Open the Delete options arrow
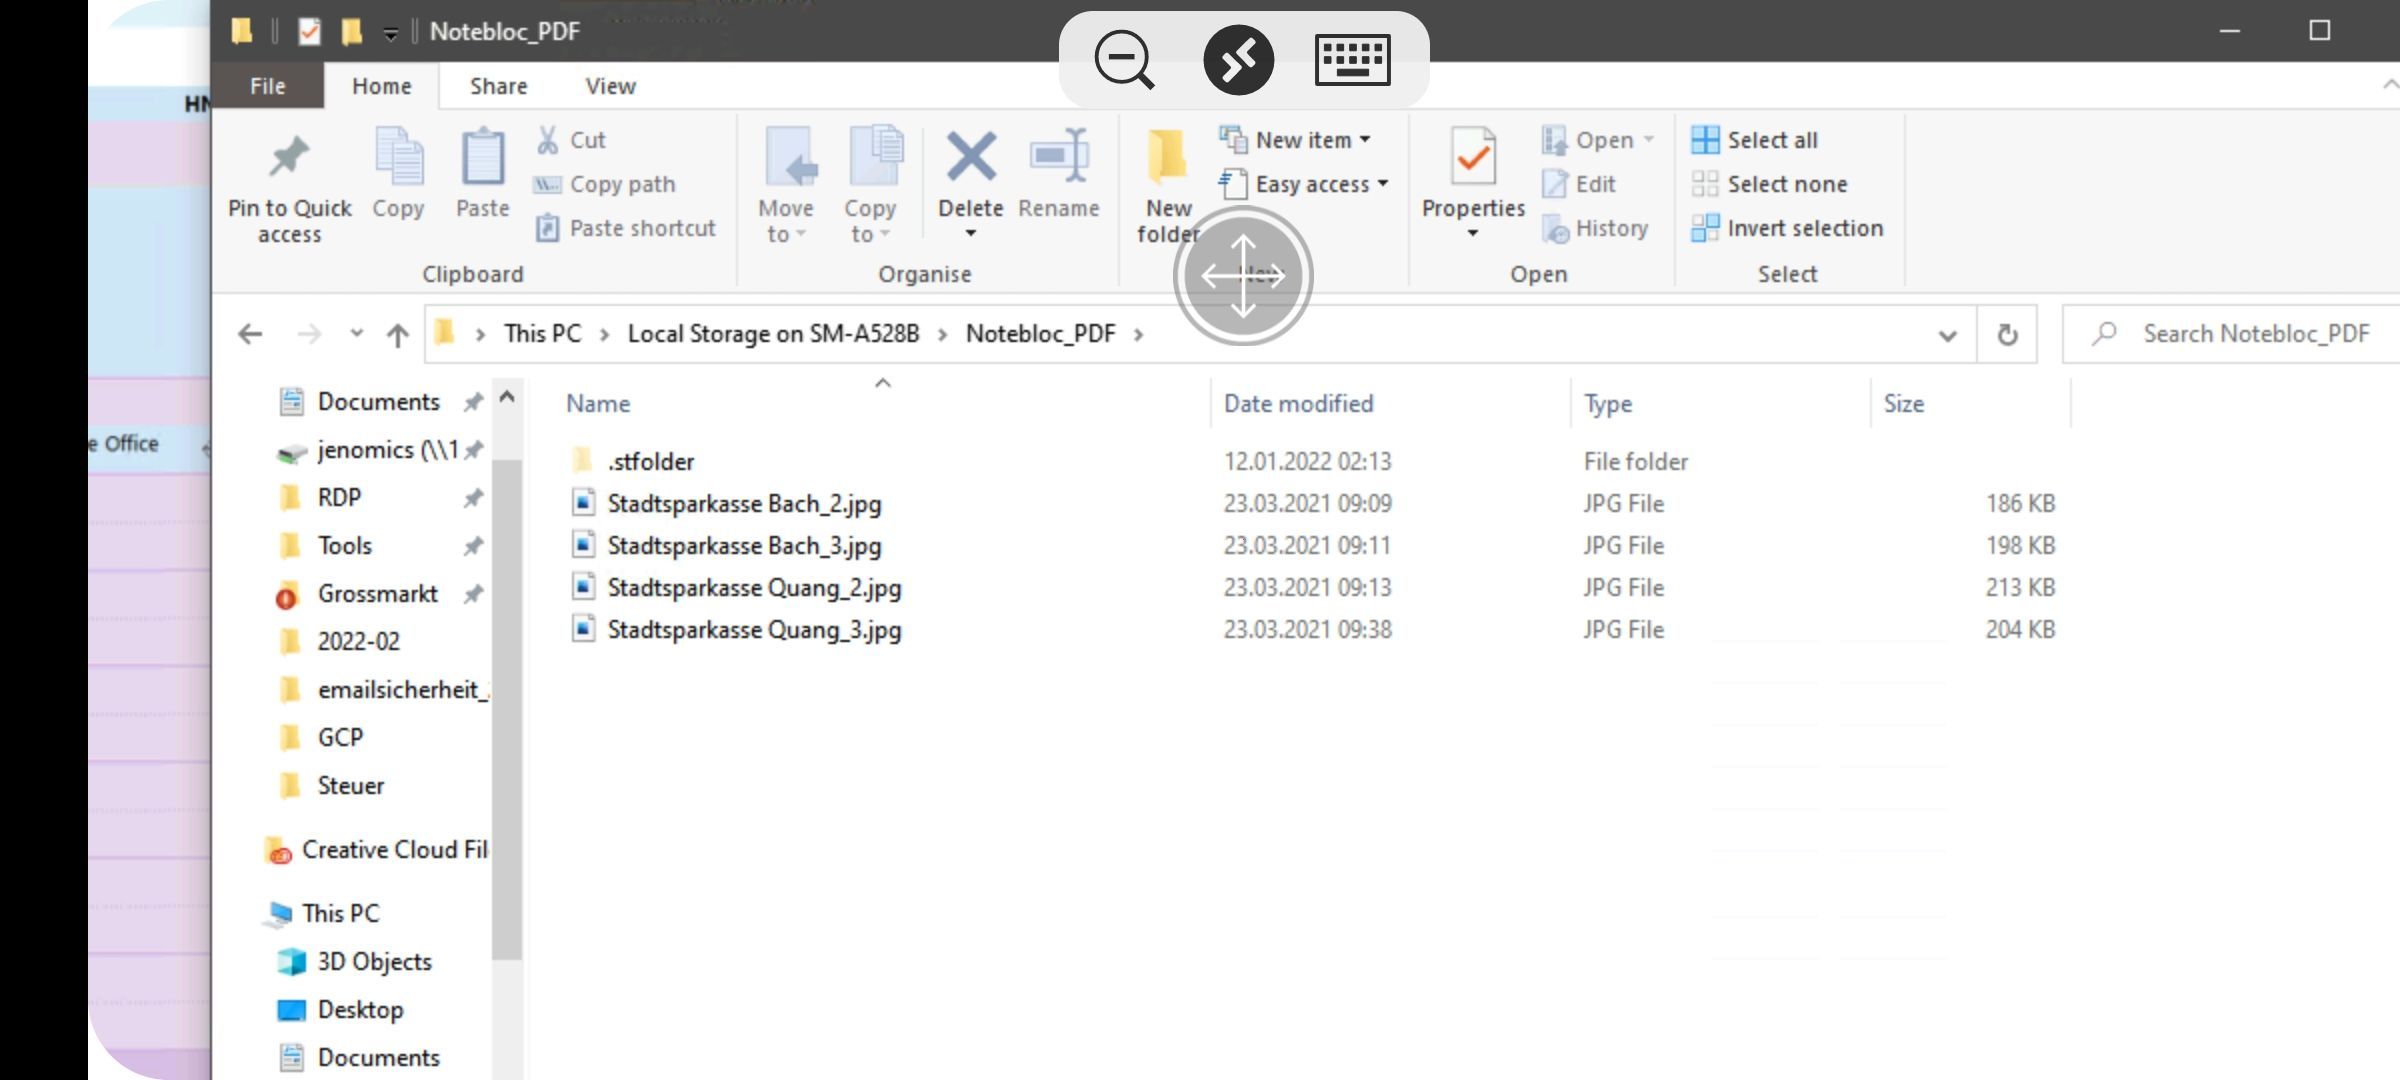The height and width of the screenshot is (1080, 2400). tap(970, 234)
